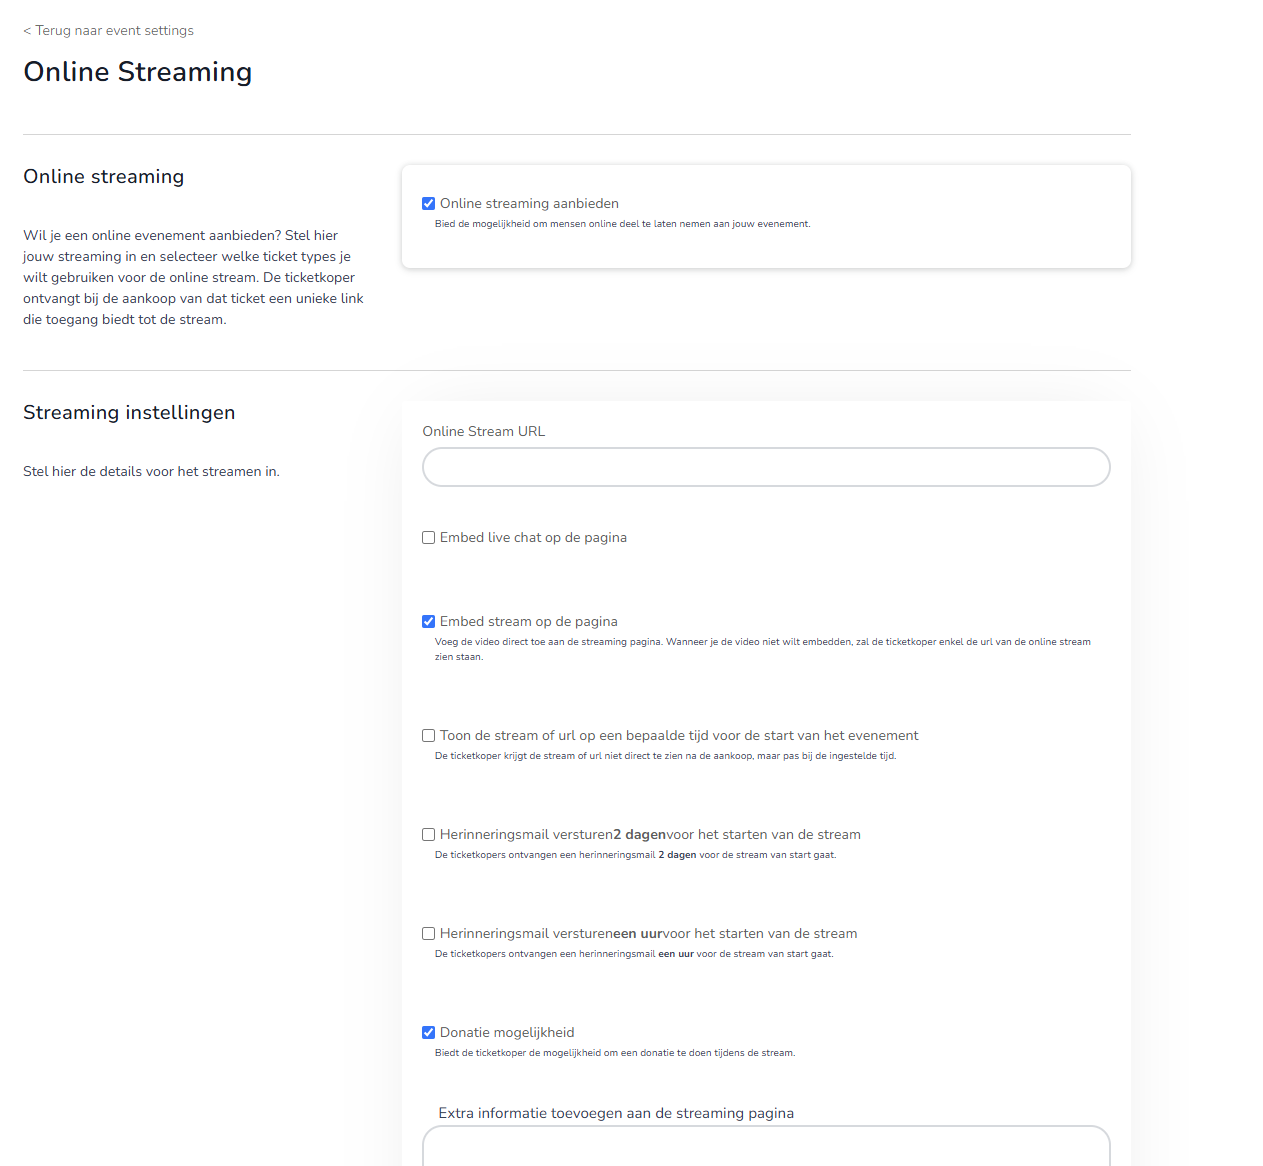The height and width of the screenshot is (1166, 1263).
Task: Click the 'Embed live chat op de pagina' label
Action: [x=533, y=538]
